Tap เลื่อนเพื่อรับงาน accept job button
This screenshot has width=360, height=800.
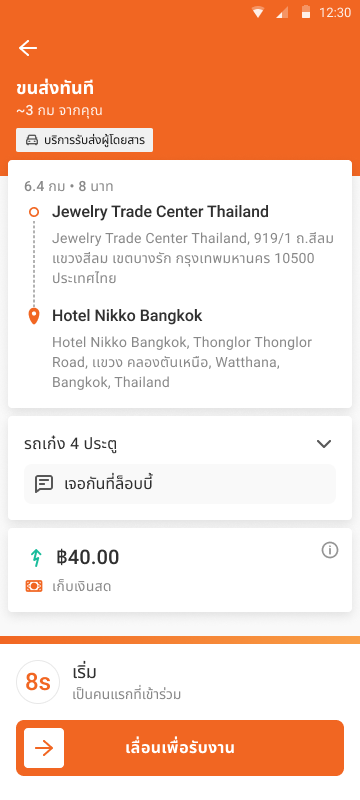click(x=180, y=748)
